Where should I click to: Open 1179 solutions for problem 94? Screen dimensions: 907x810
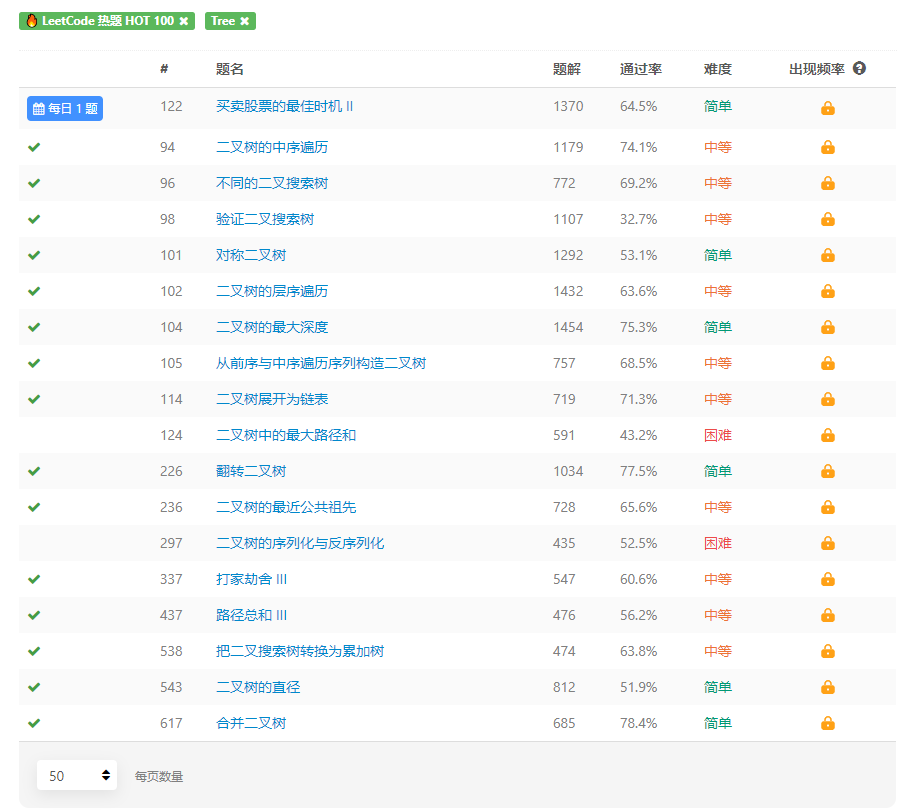pyautogui.click(x=568, y=148)
